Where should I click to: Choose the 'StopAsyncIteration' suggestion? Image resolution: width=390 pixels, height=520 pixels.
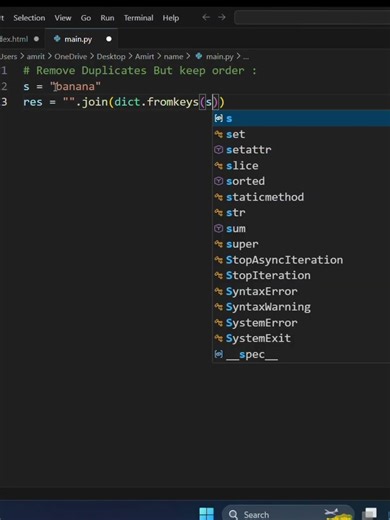[301, 260]
